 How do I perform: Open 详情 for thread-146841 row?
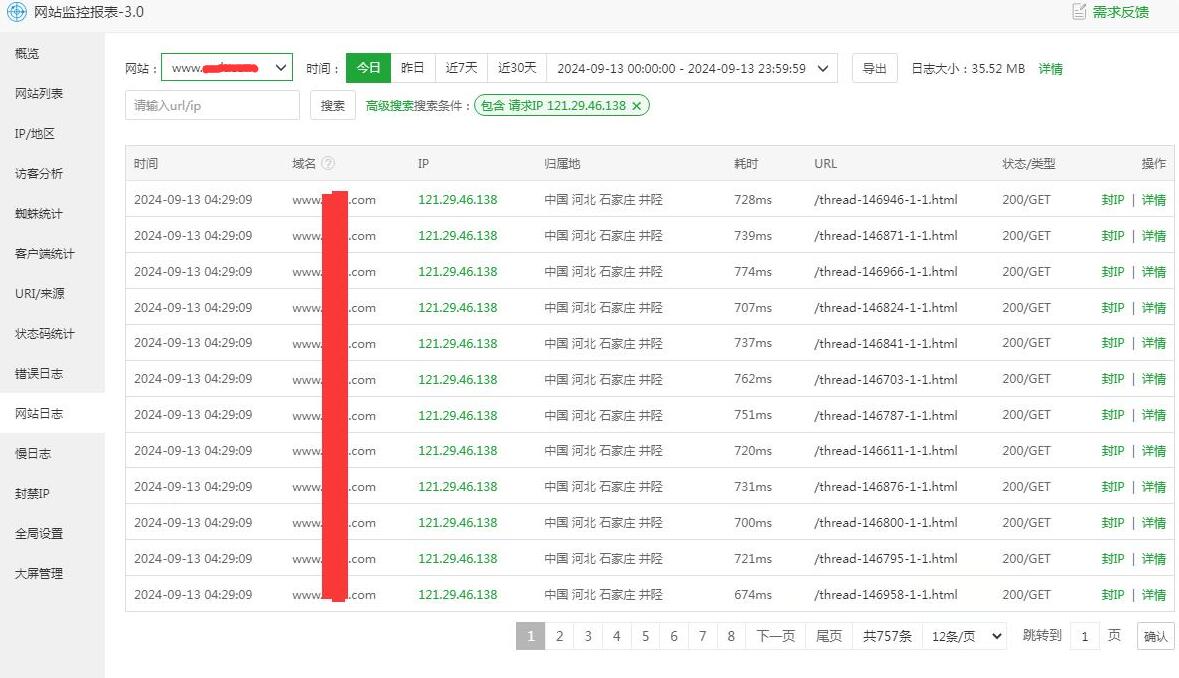click(1153, 343)
